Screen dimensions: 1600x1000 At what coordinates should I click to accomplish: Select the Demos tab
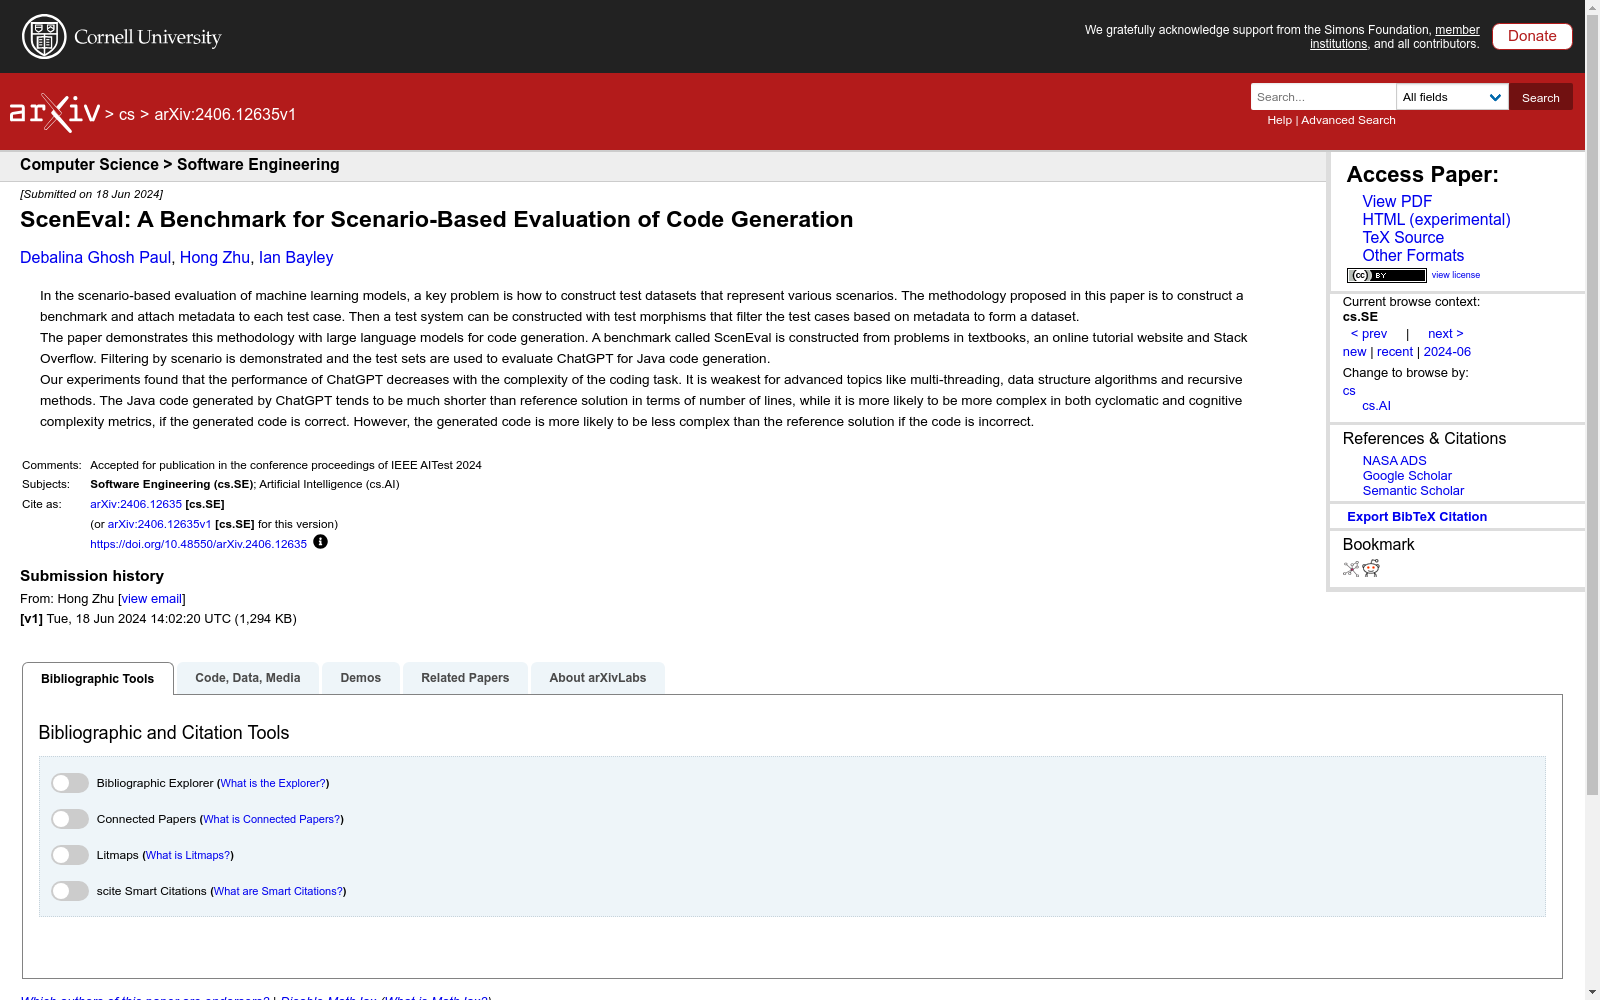pos(361,678)
